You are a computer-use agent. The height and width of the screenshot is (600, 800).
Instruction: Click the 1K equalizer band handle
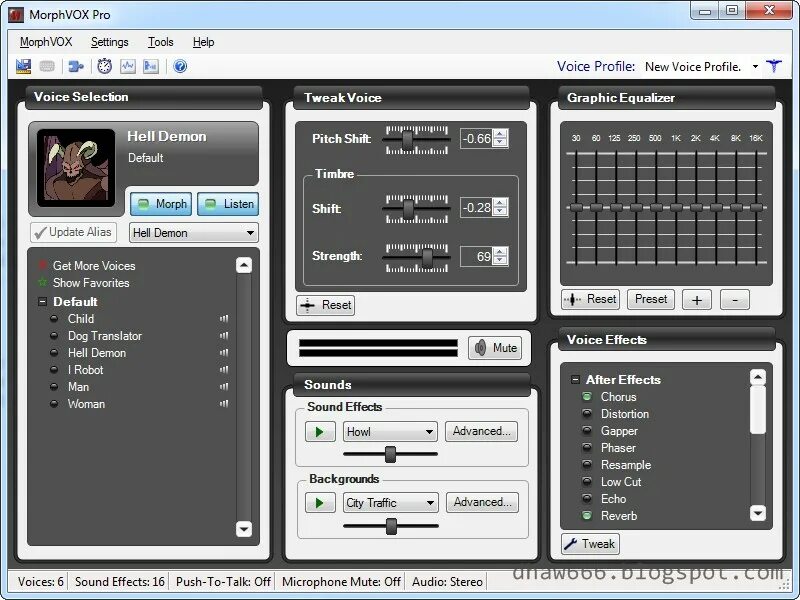coord(677,208)
